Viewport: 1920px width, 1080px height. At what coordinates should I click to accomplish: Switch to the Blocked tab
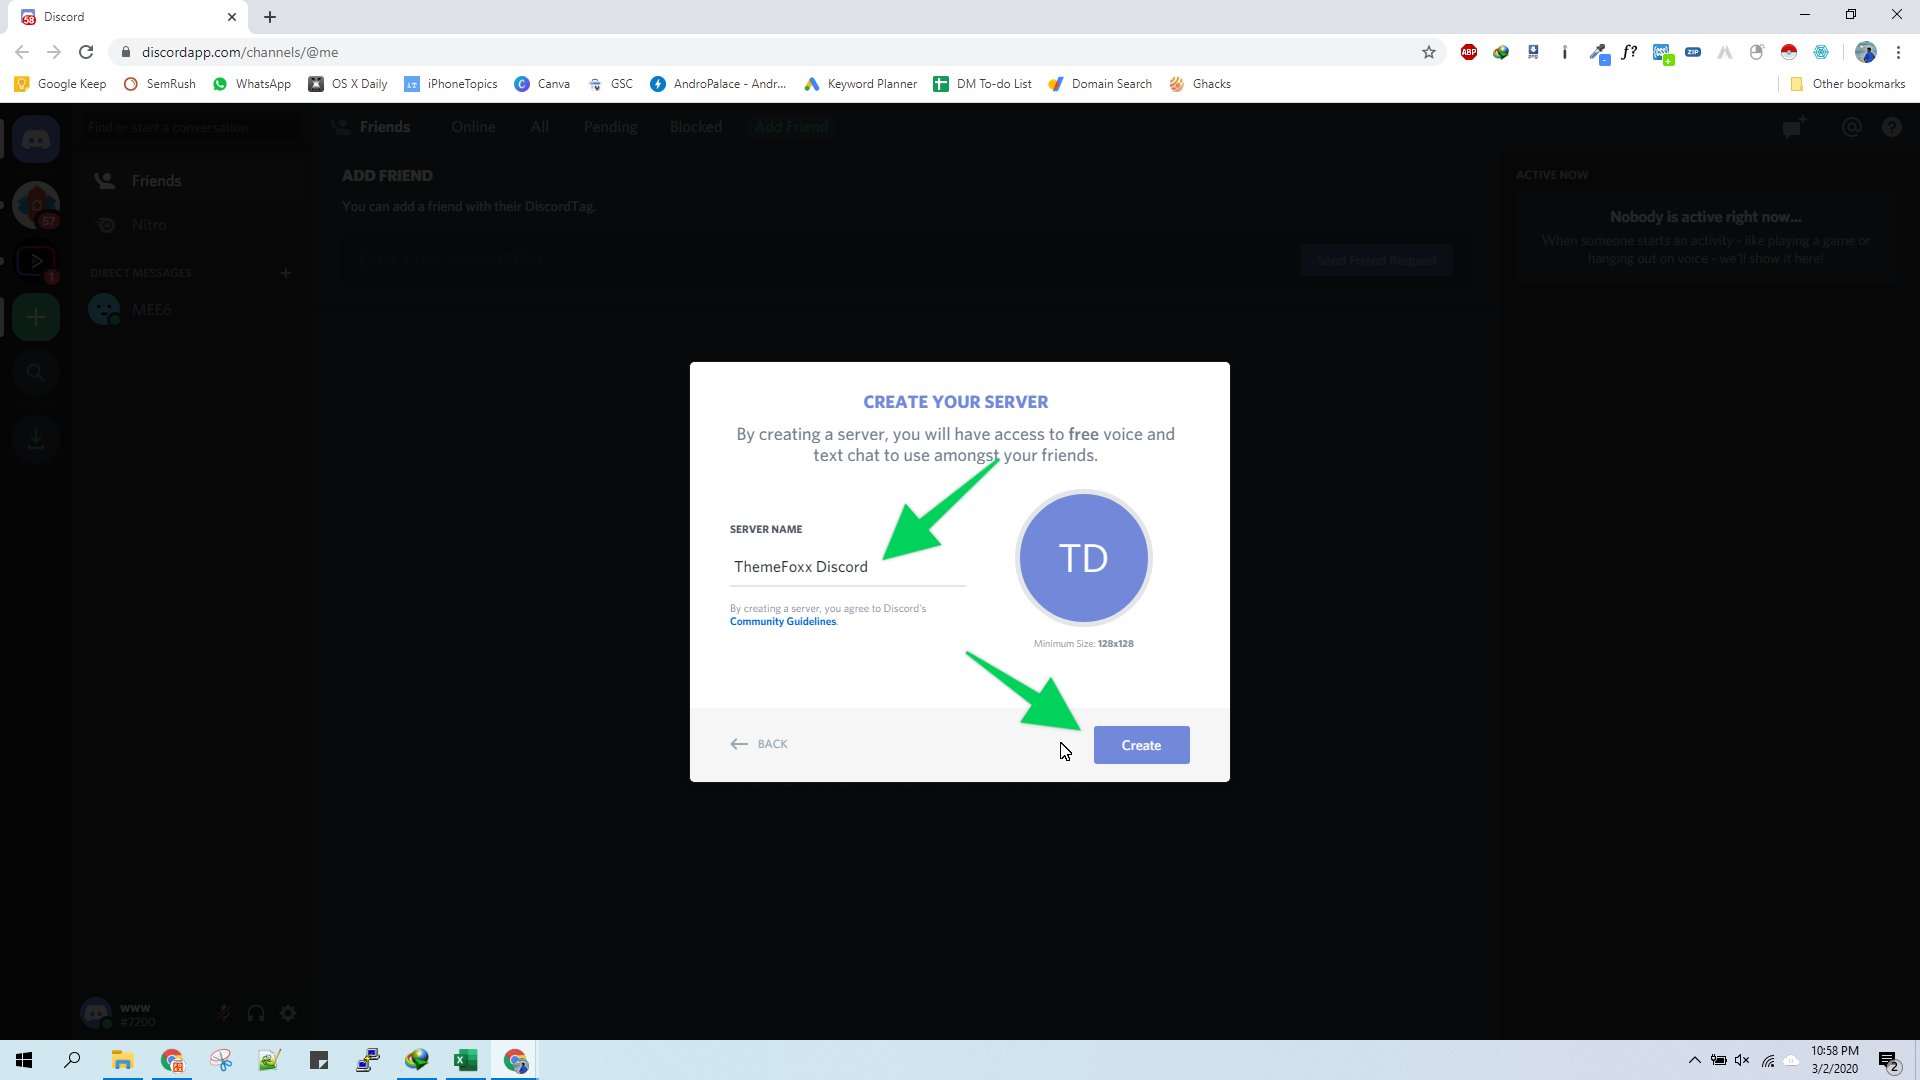coord(696,127)
